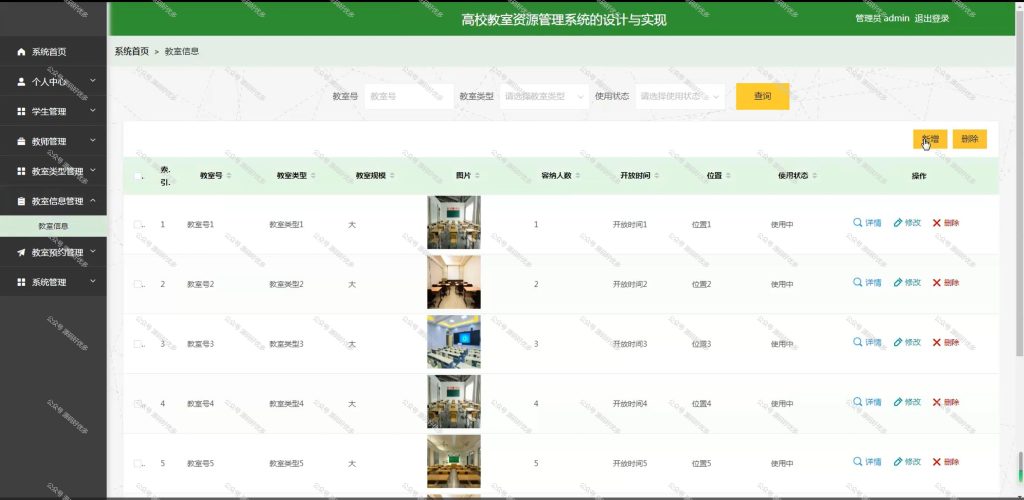Click into the 教室号 search input
1024x500 pixels.
(409, 96)
